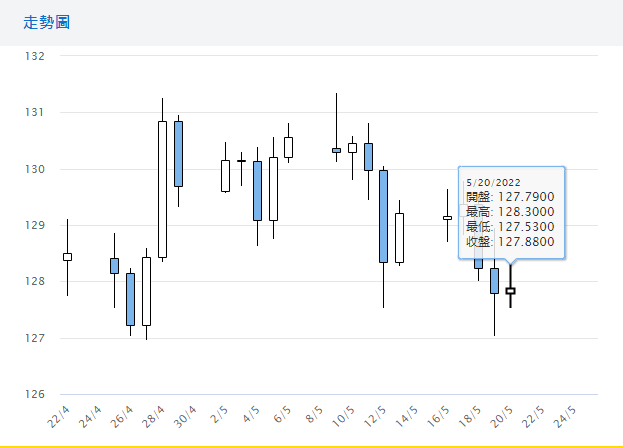Click the 5/20/2022 tooltip box

(x=511, y=211)
